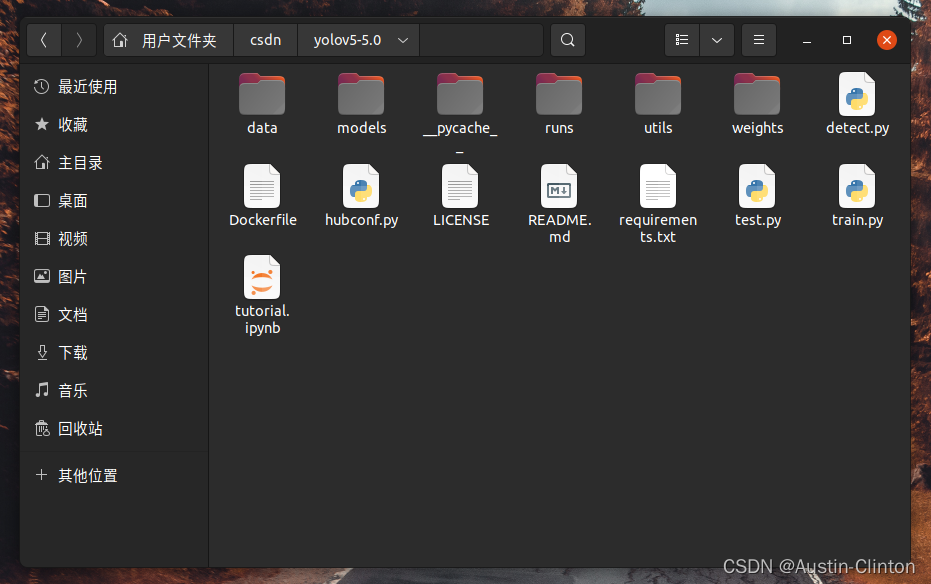Open 其他位置 other locations
The width and height of the screenshot is (931, 584).
[x=114, y=475]
